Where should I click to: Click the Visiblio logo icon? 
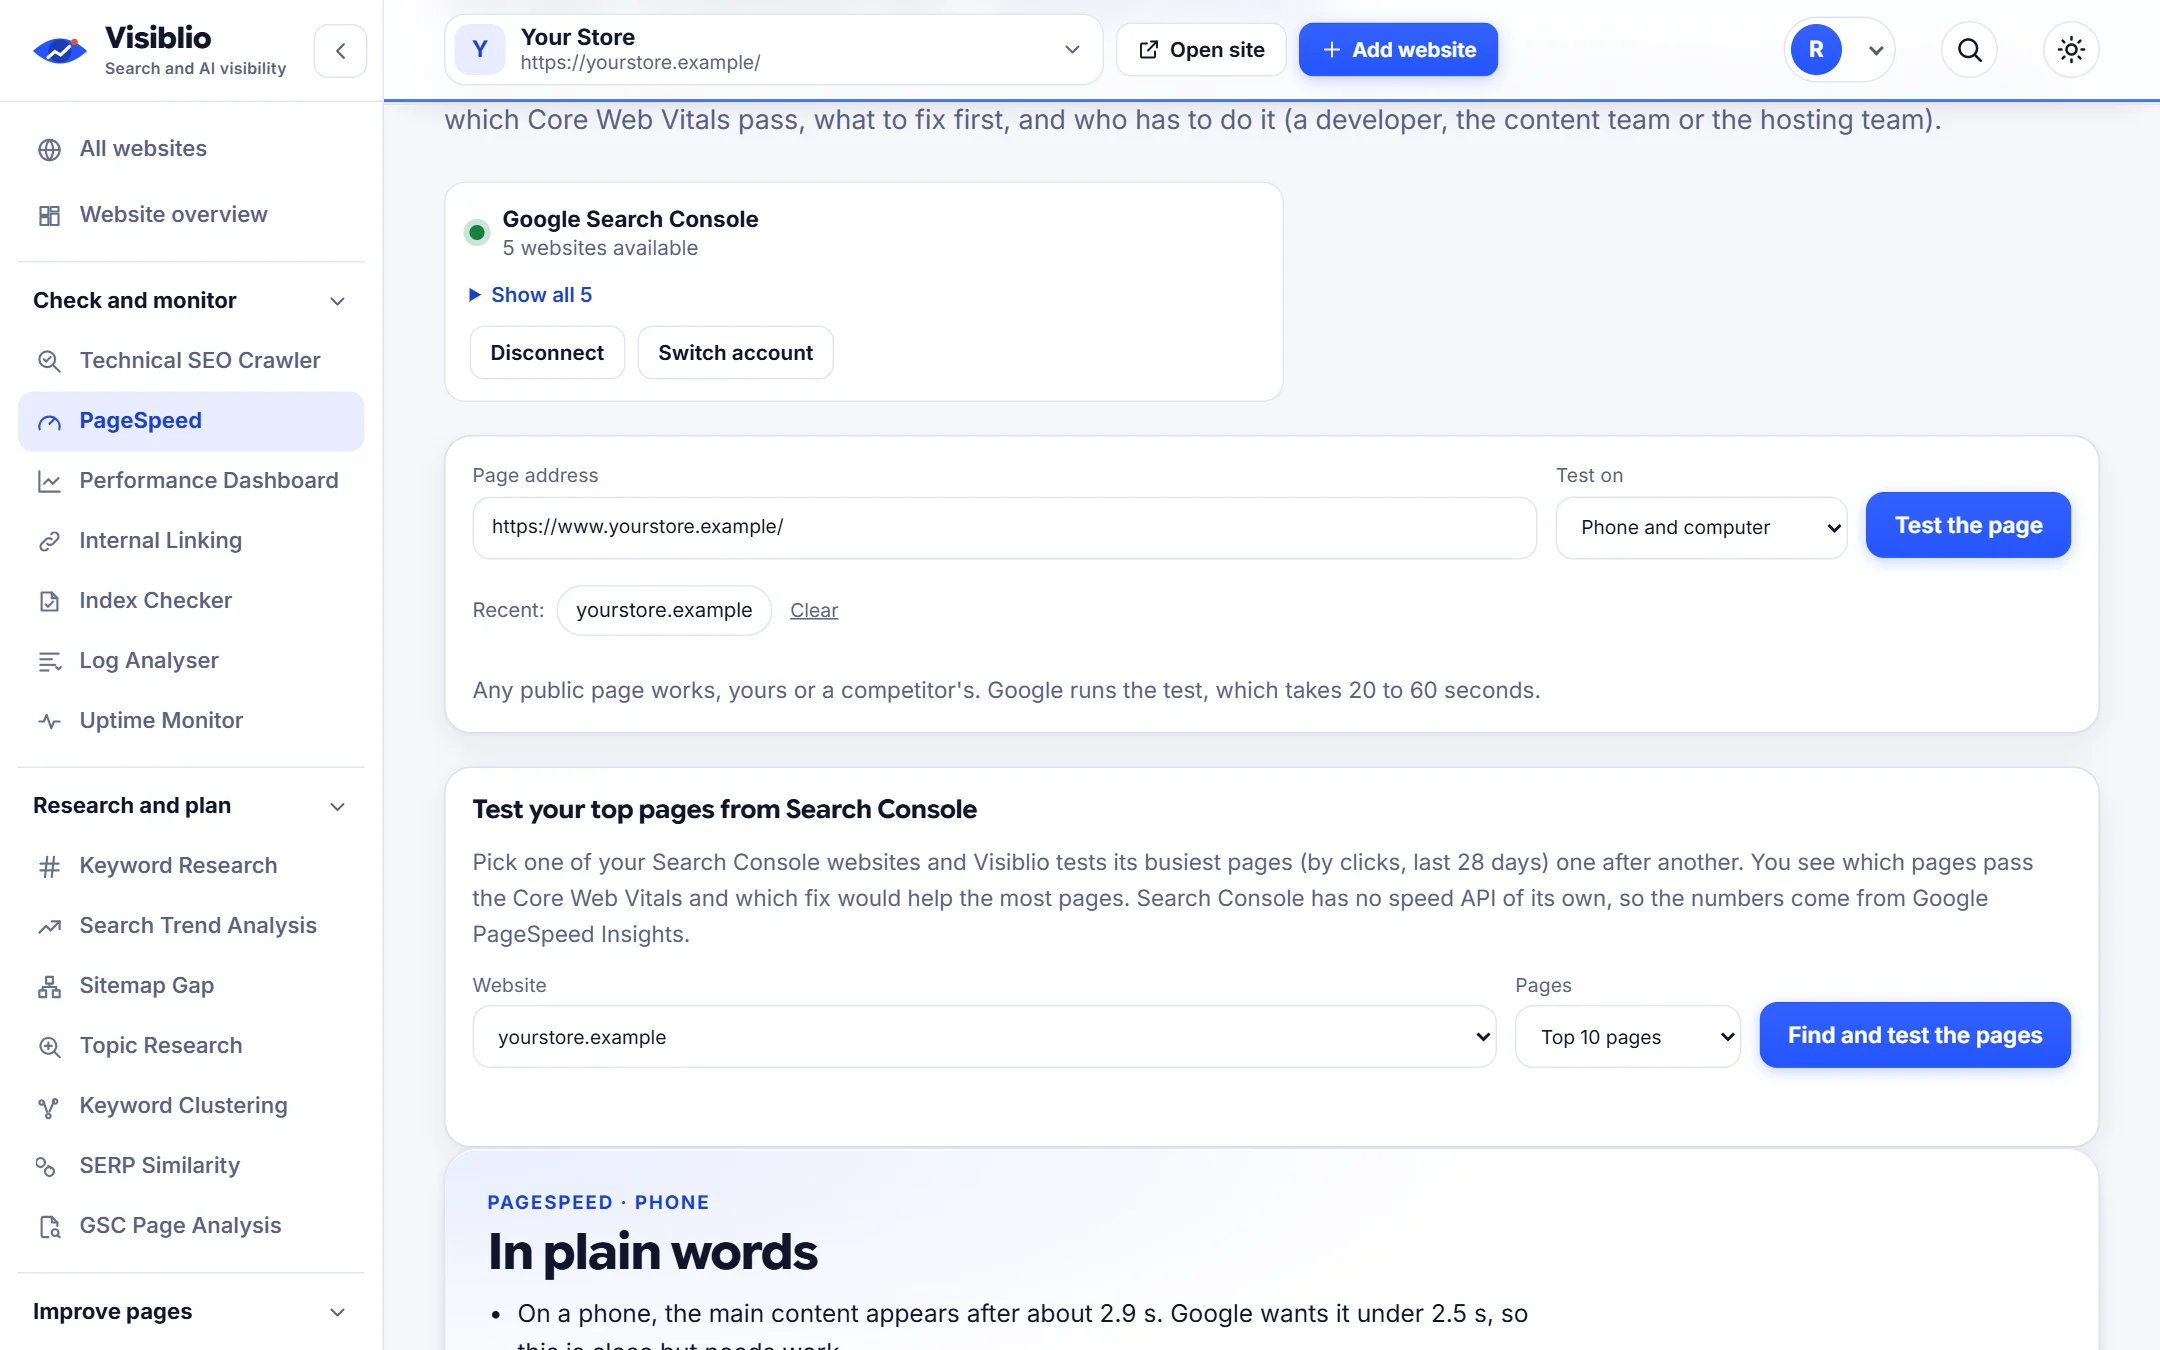59,50
